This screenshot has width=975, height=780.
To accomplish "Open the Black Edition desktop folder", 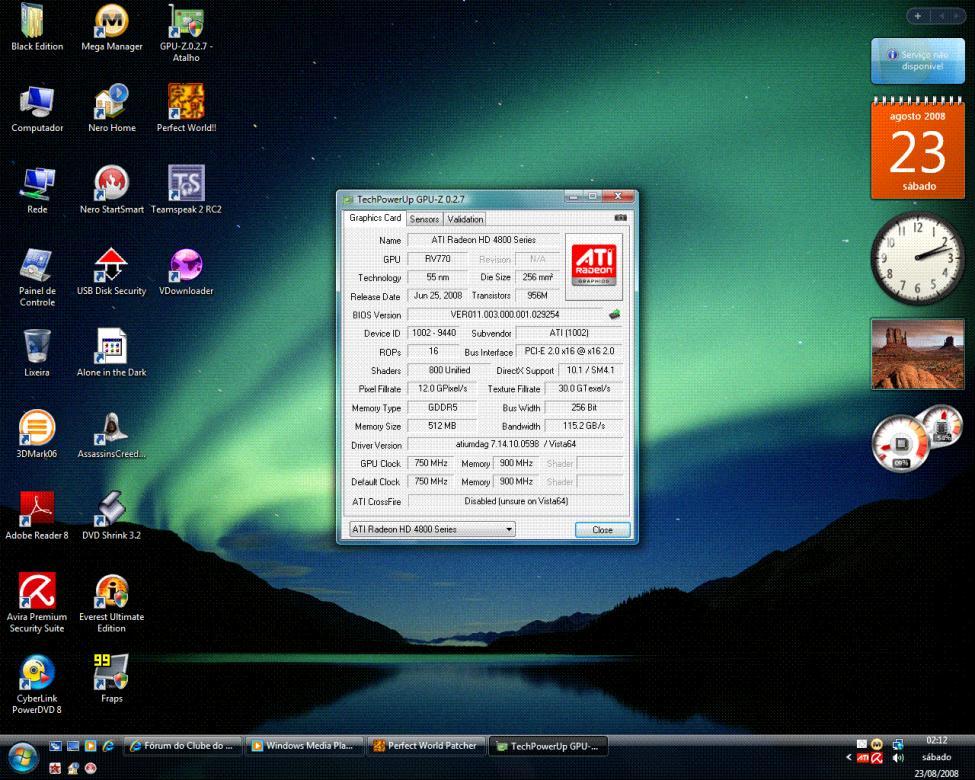I will [x=37, y=29].
